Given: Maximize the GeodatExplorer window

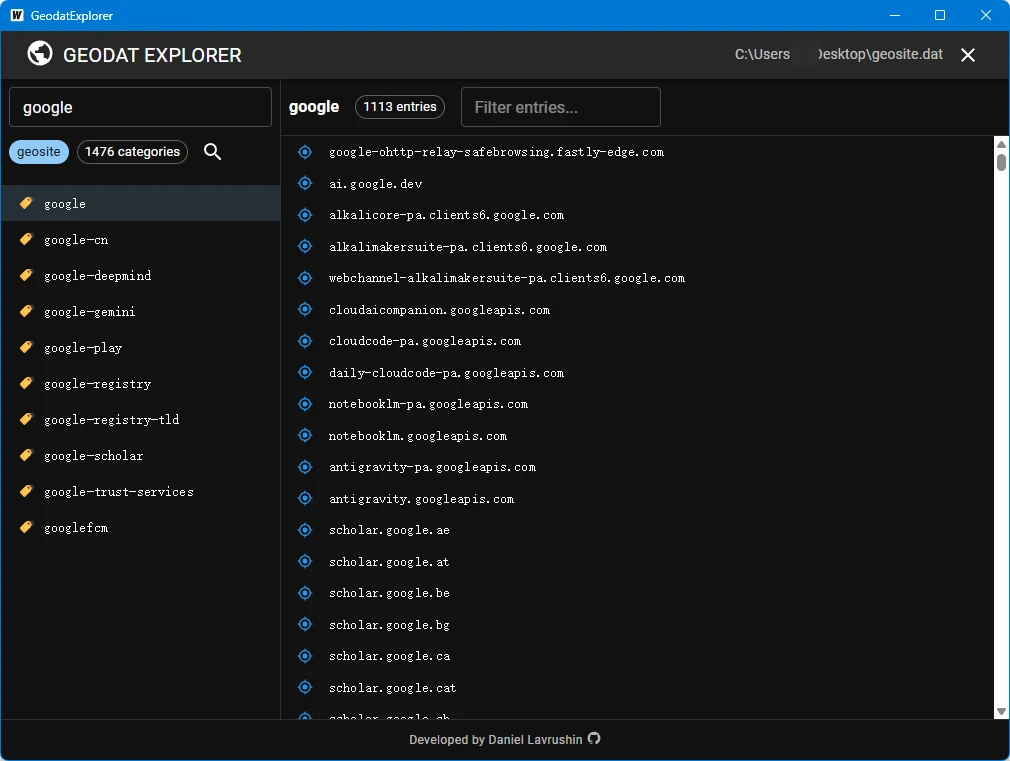Looking at the screenshot, I should 940,15.
